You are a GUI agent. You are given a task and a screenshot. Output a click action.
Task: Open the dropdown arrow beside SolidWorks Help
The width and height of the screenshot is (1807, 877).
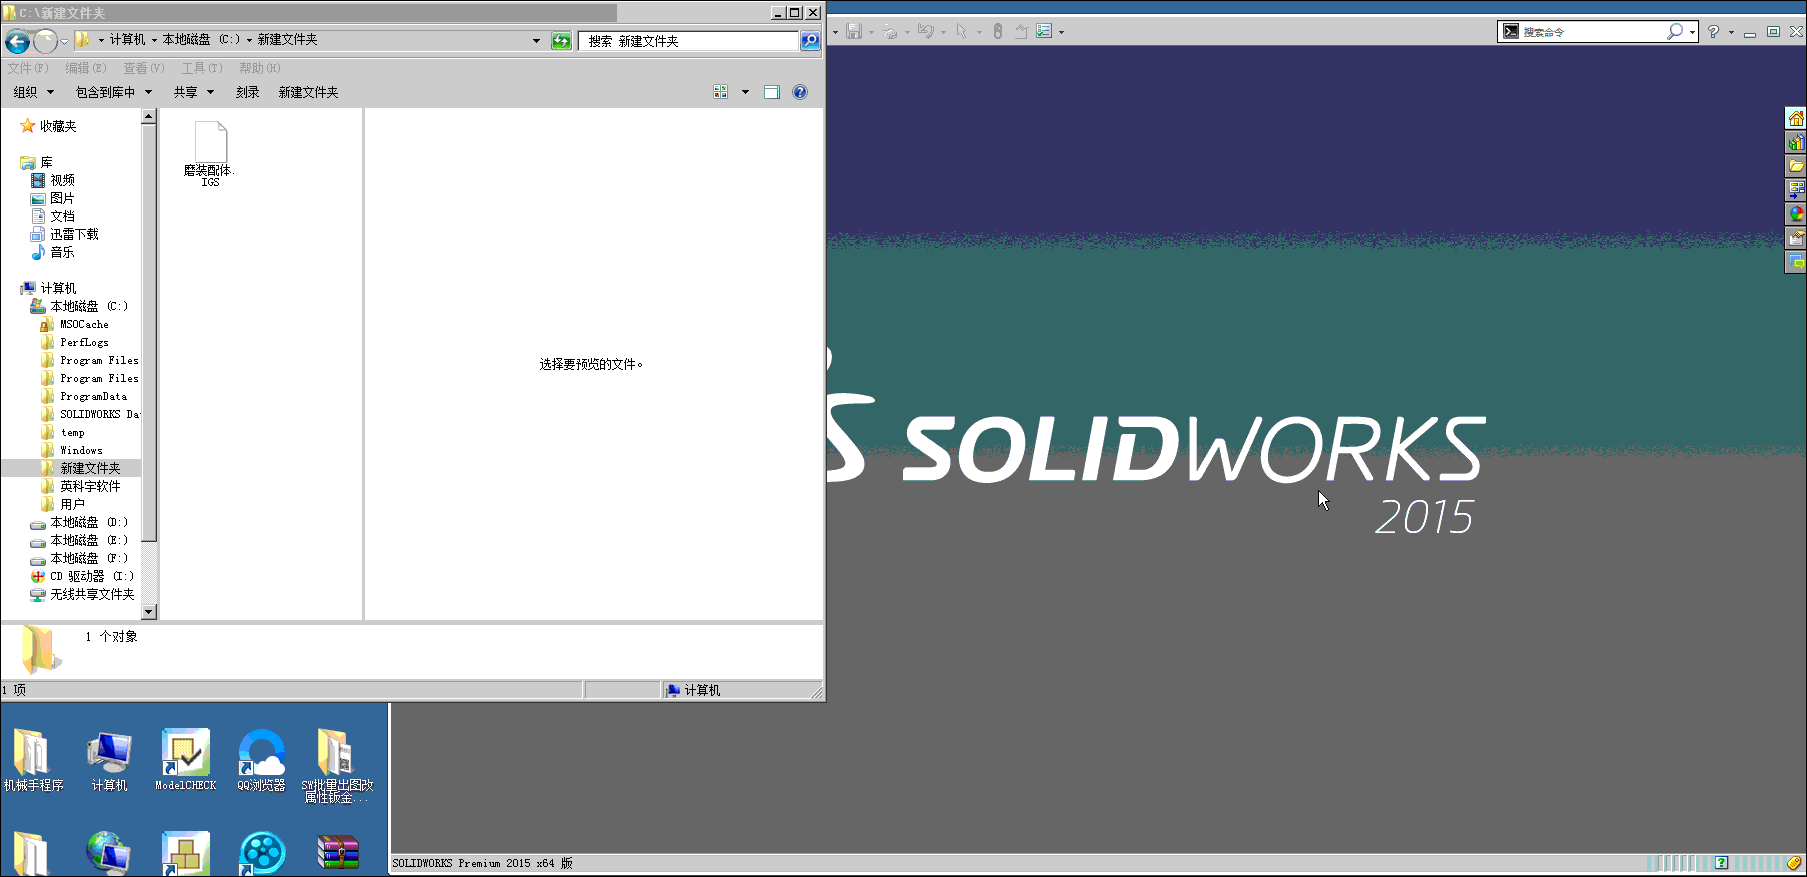(x=1731, y=32)
